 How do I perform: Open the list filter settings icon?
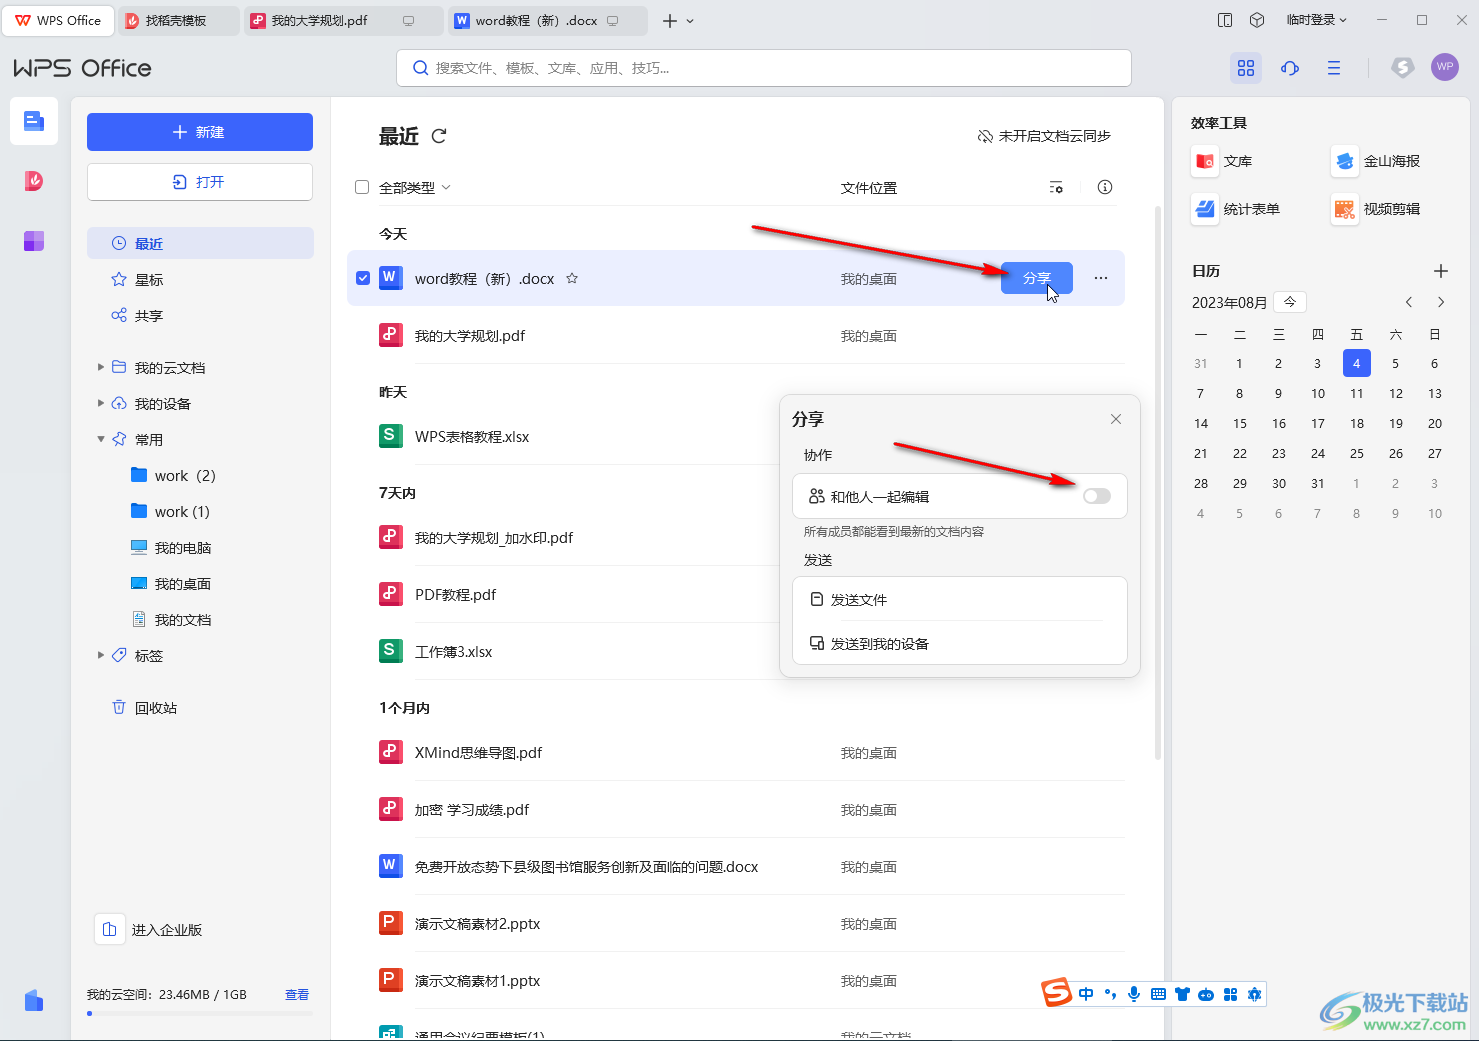pos(1056,187)
